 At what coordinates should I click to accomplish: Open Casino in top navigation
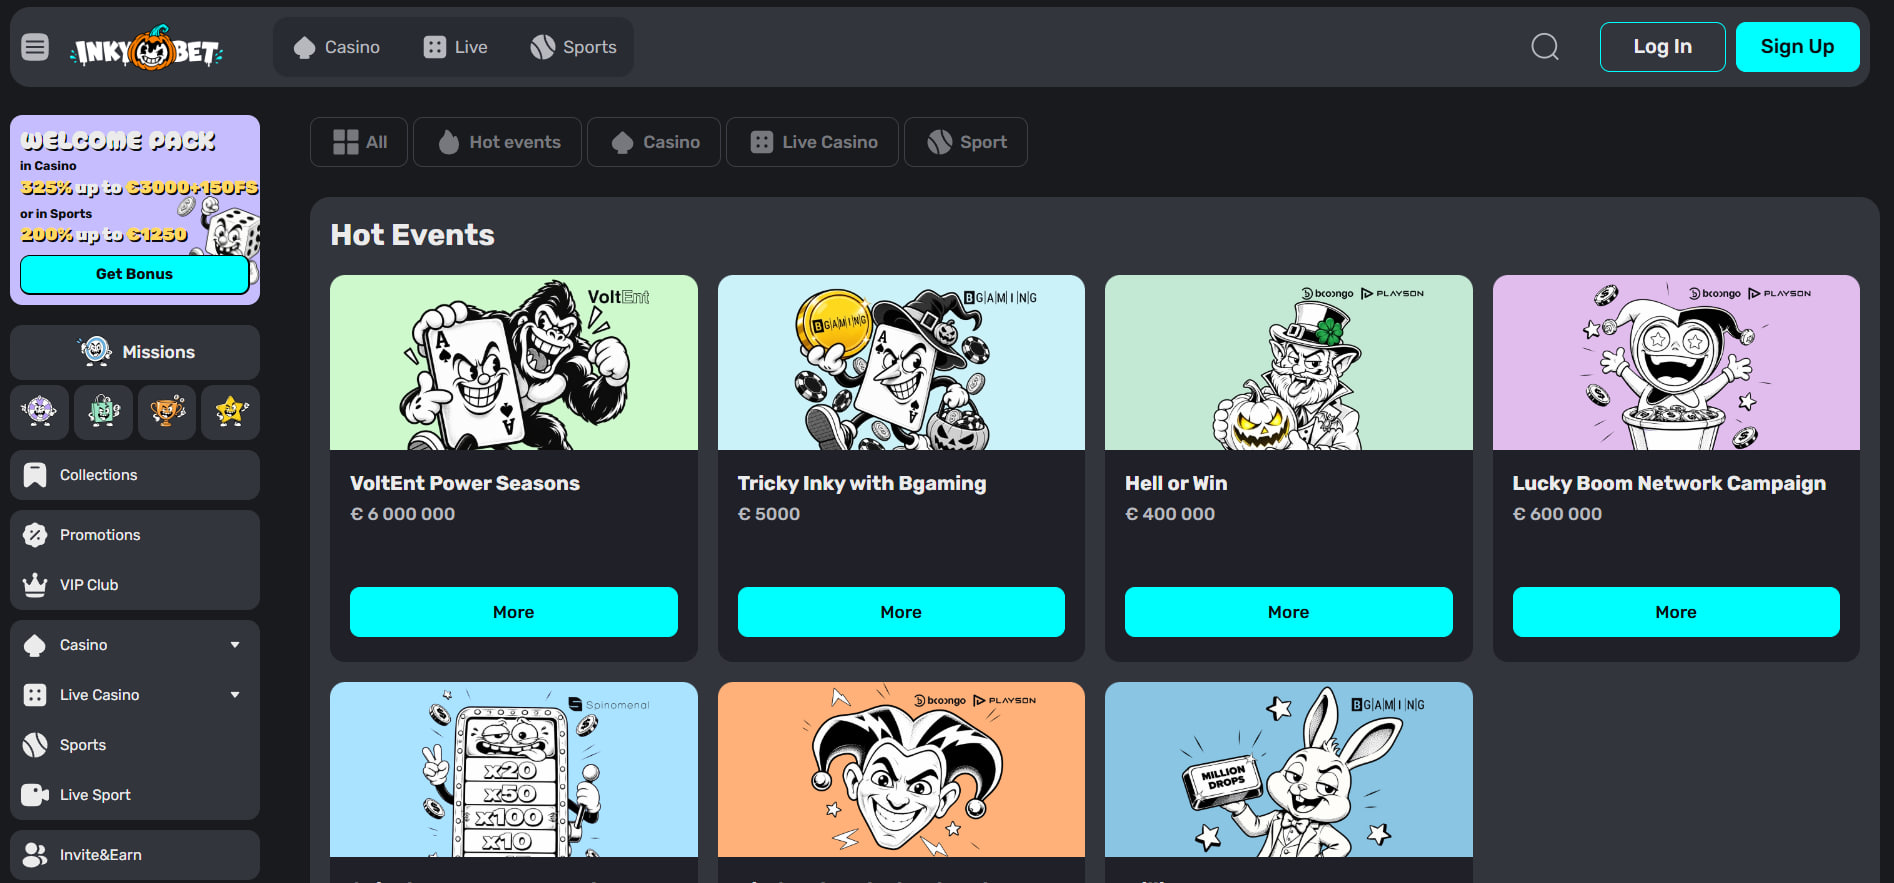336,47
